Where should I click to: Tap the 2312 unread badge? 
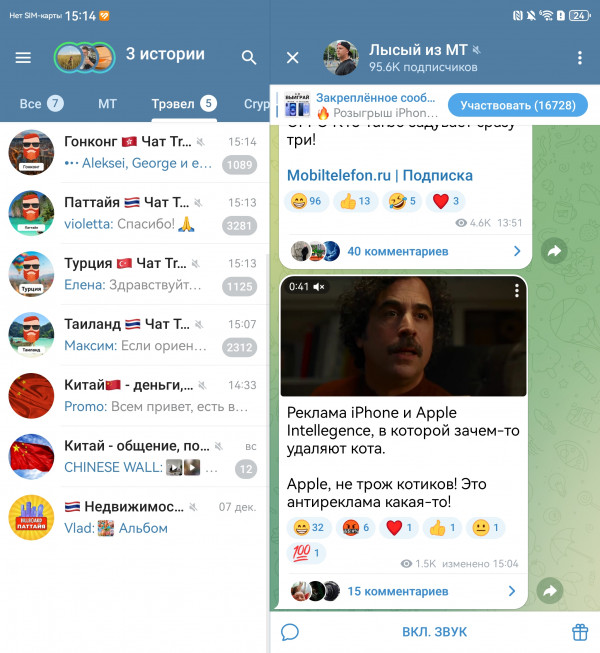click(239, 347)
